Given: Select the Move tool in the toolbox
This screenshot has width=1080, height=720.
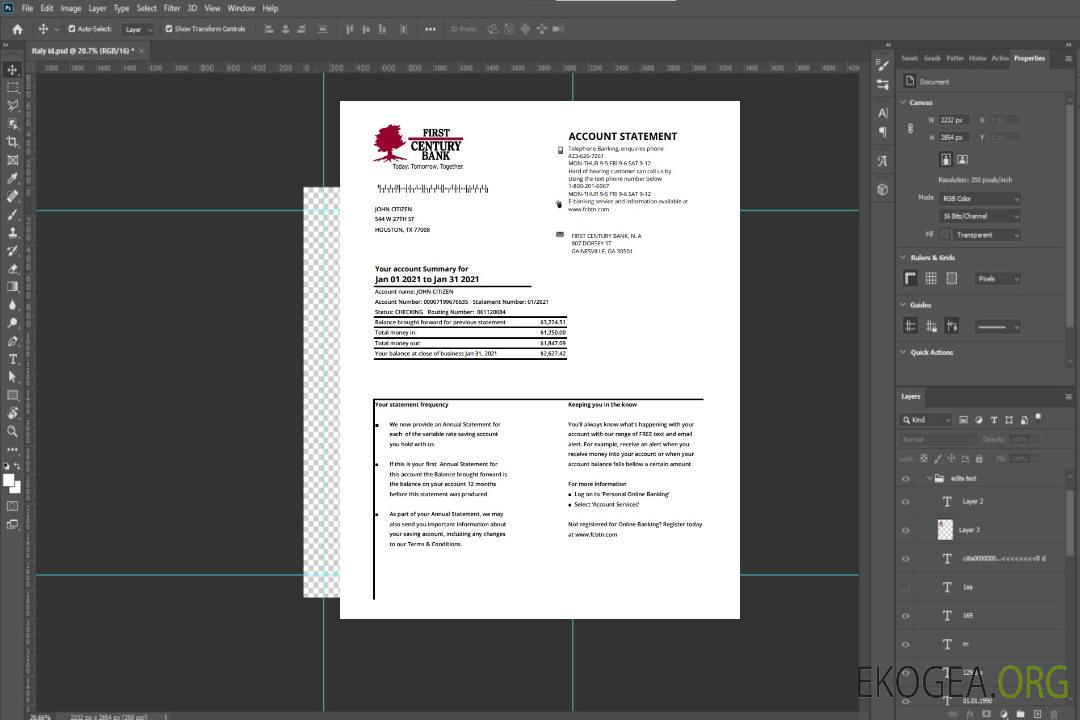Looking at the screenshot, I should click(x=12, y=70).
